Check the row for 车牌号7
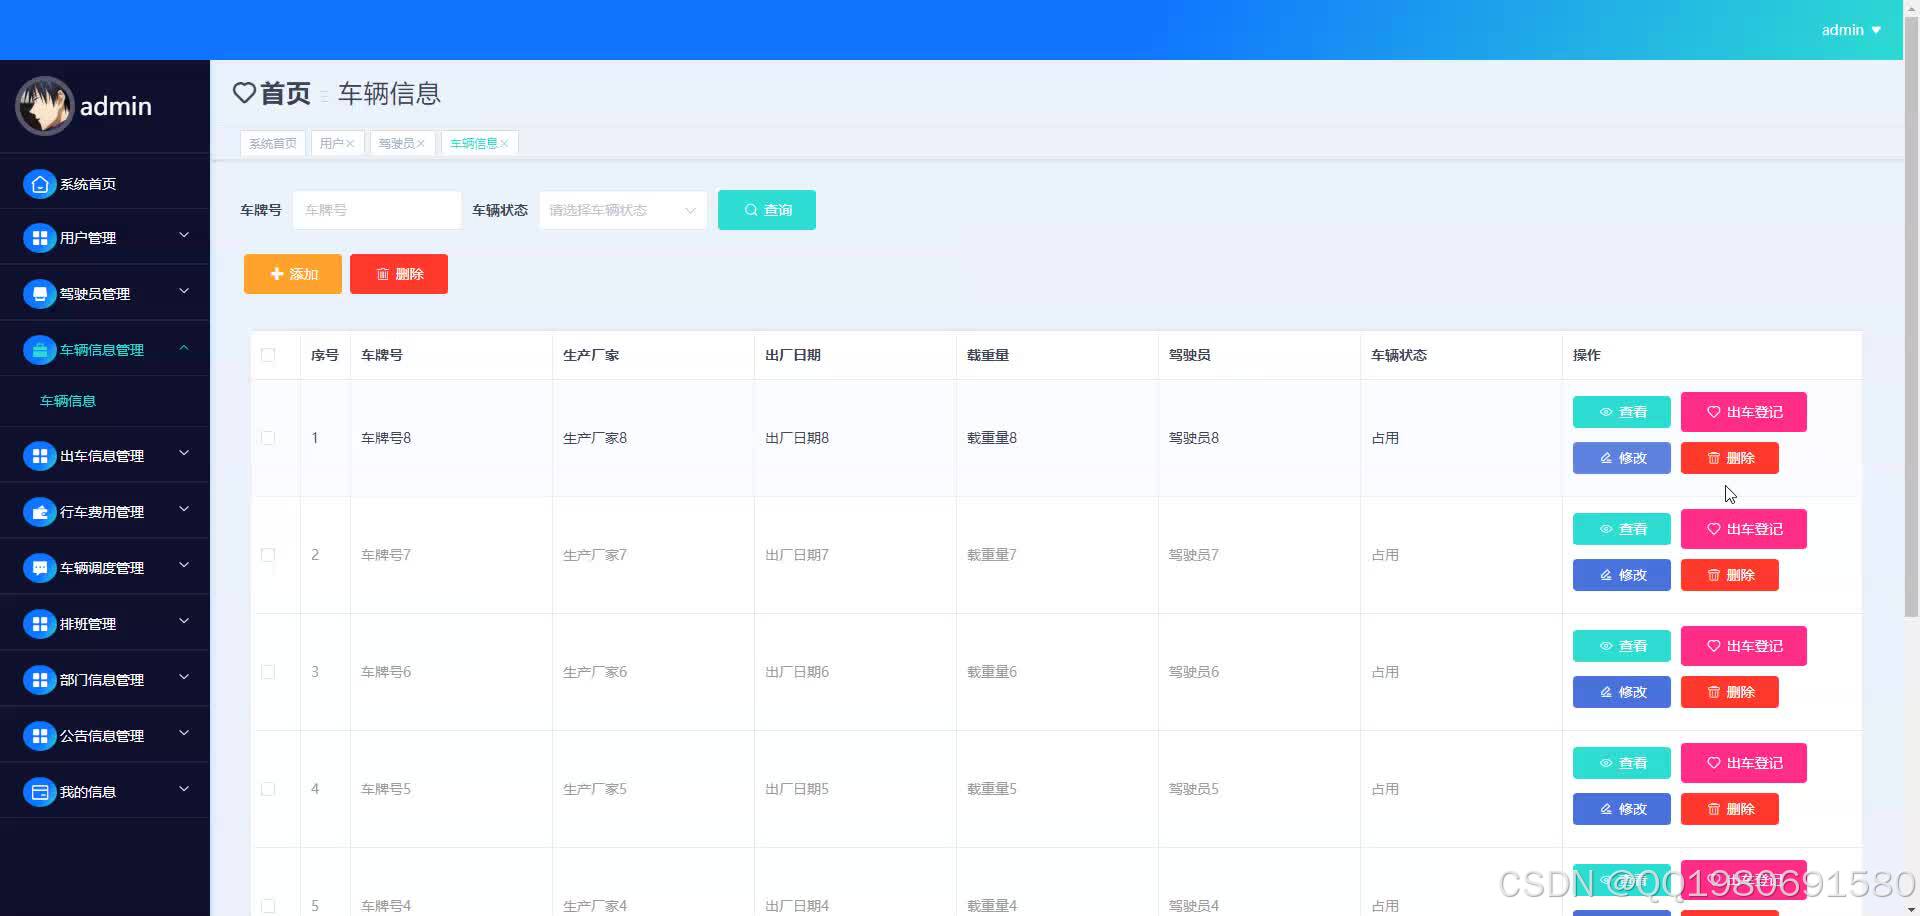Image resolution: width=1920 pixels, height=916 pixels. 268,555
